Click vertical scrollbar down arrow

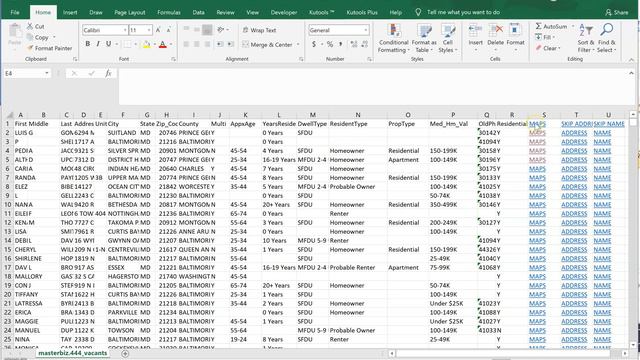(x=632, y=345)
